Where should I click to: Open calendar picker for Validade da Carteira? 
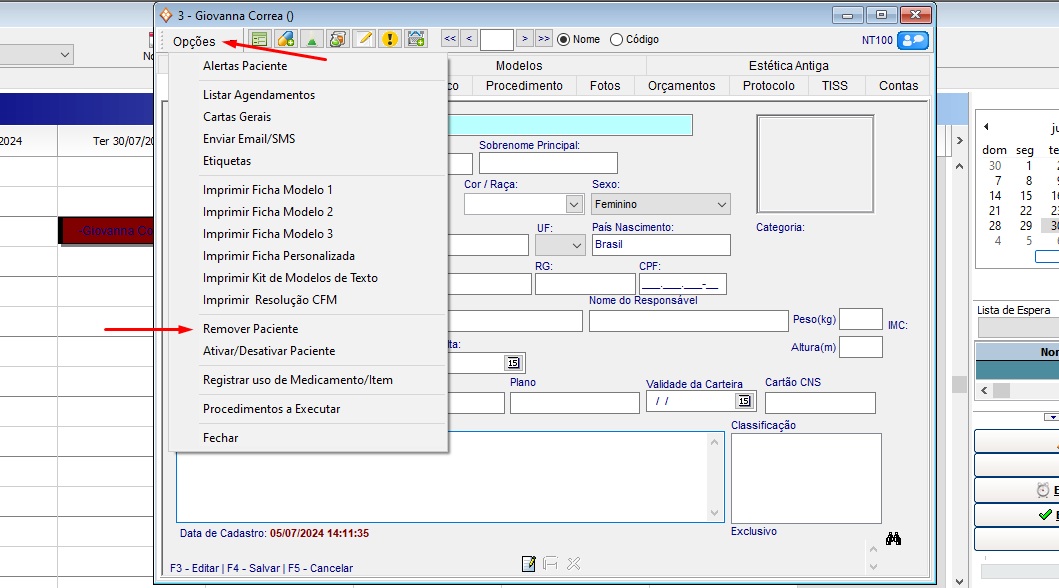pyautogui.click(x=743, y=401)
